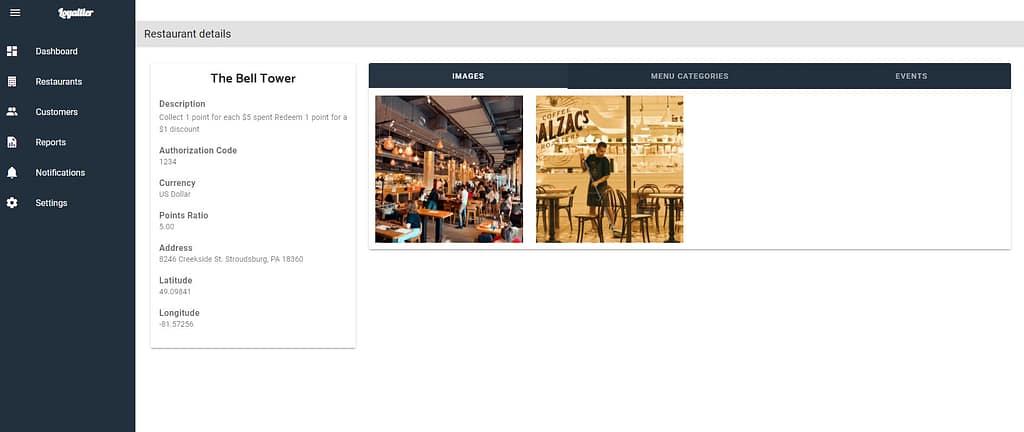This screenshot has height=432, width=1024.
Task: Open the Reports sidebar label
Action: [x=50, y=142]
